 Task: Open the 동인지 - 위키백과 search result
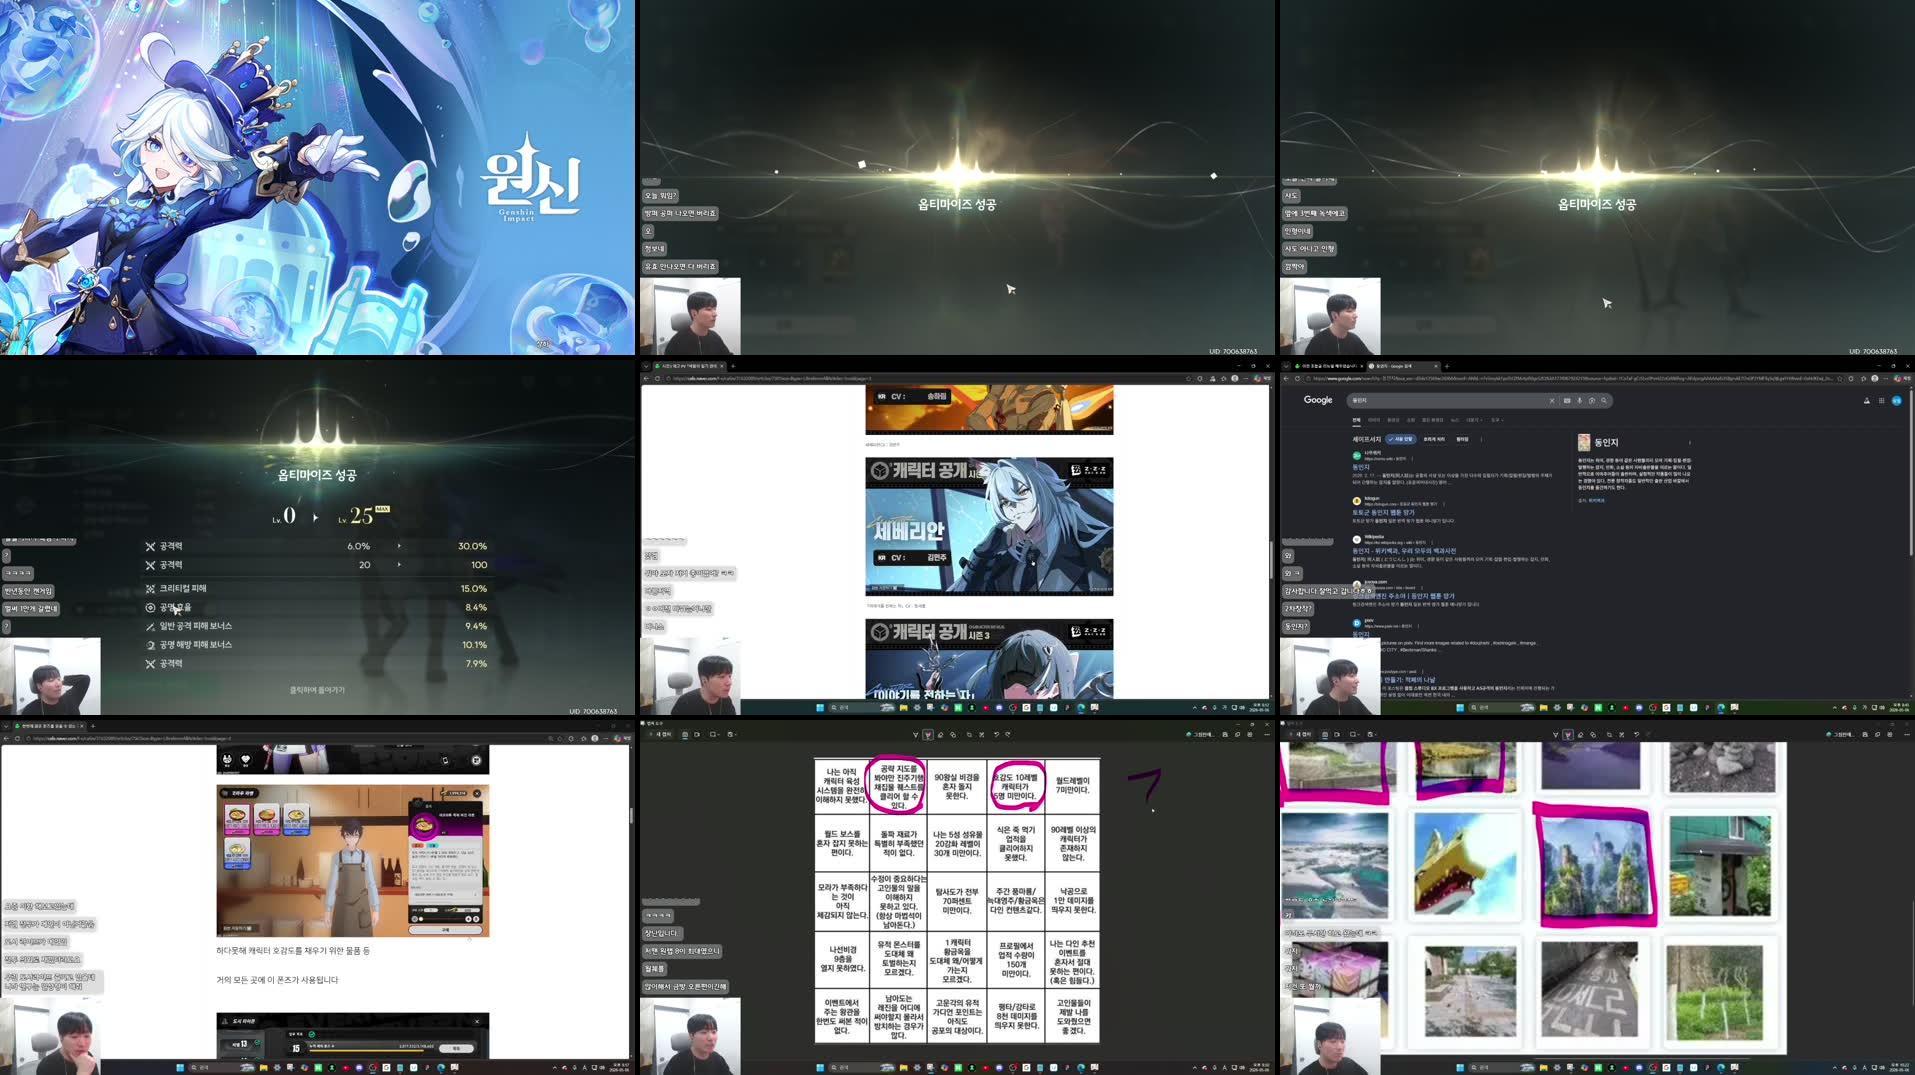tap(1404, 551)
